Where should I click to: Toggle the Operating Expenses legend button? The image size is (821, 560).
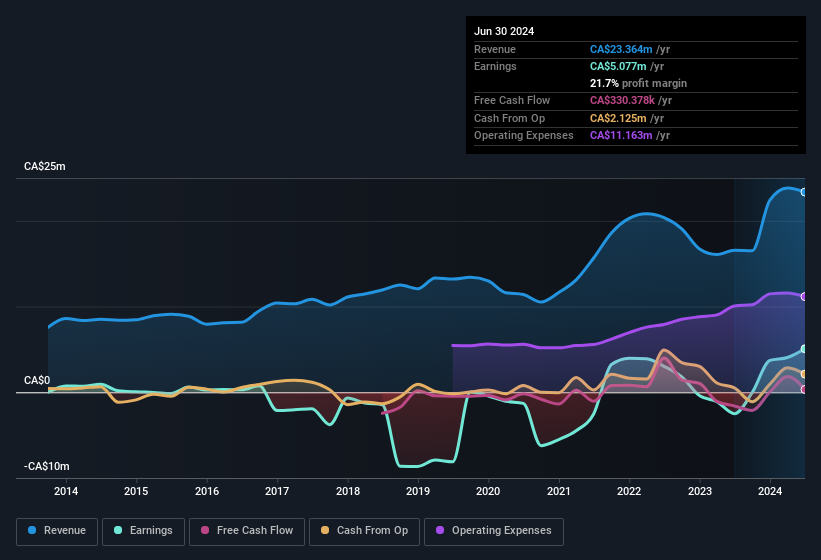[x=493, y=531]
